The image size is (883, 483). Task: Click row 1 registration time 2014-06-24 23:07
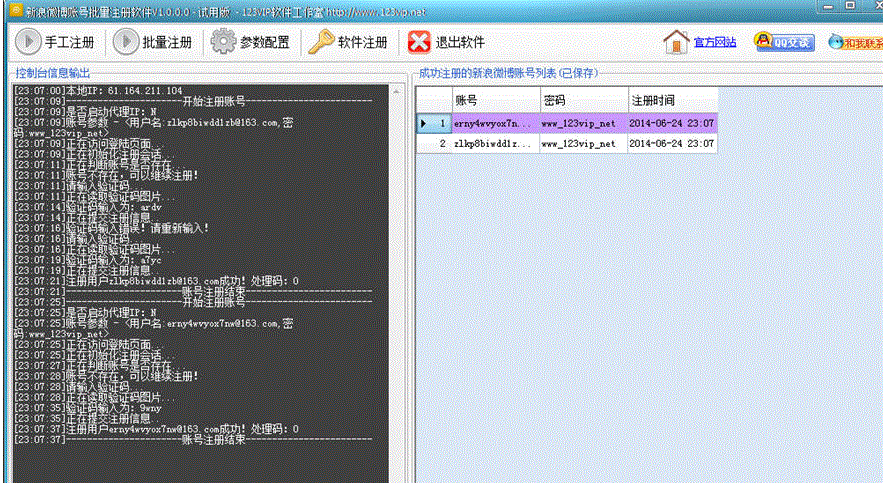673,123
